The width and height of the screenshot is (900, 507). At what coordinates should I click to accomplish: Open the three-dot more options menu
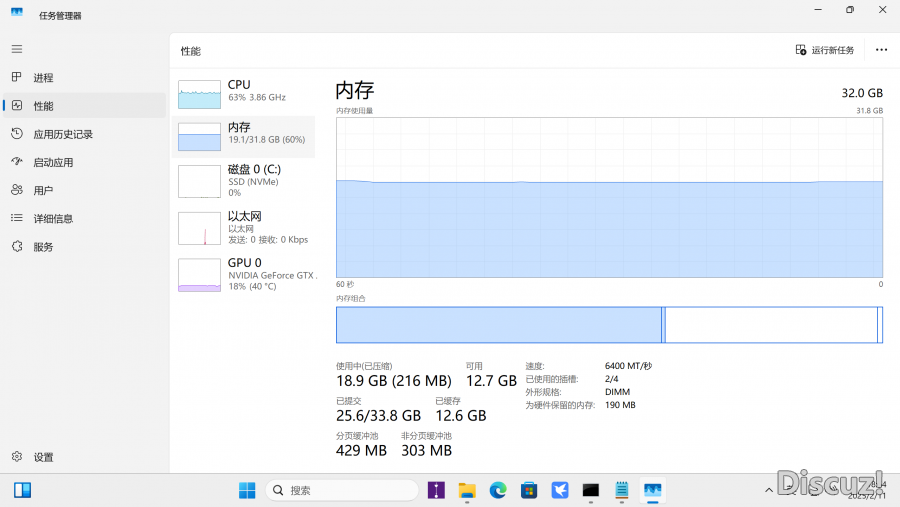pyautogui.click(x=881, y=50)
